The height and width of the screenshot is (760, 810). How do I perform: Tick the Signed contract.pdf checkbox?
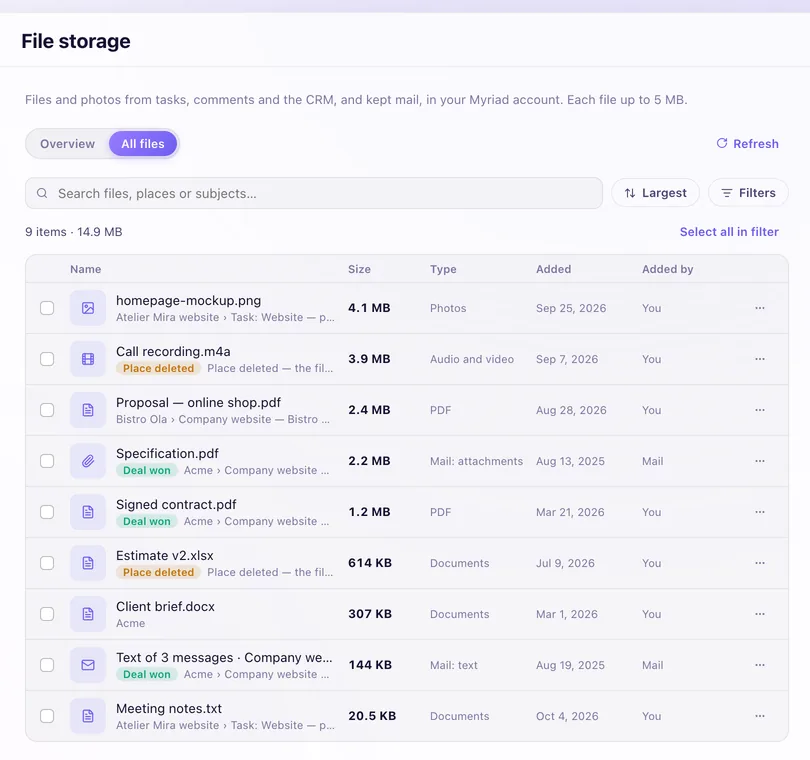click(47, 512)
